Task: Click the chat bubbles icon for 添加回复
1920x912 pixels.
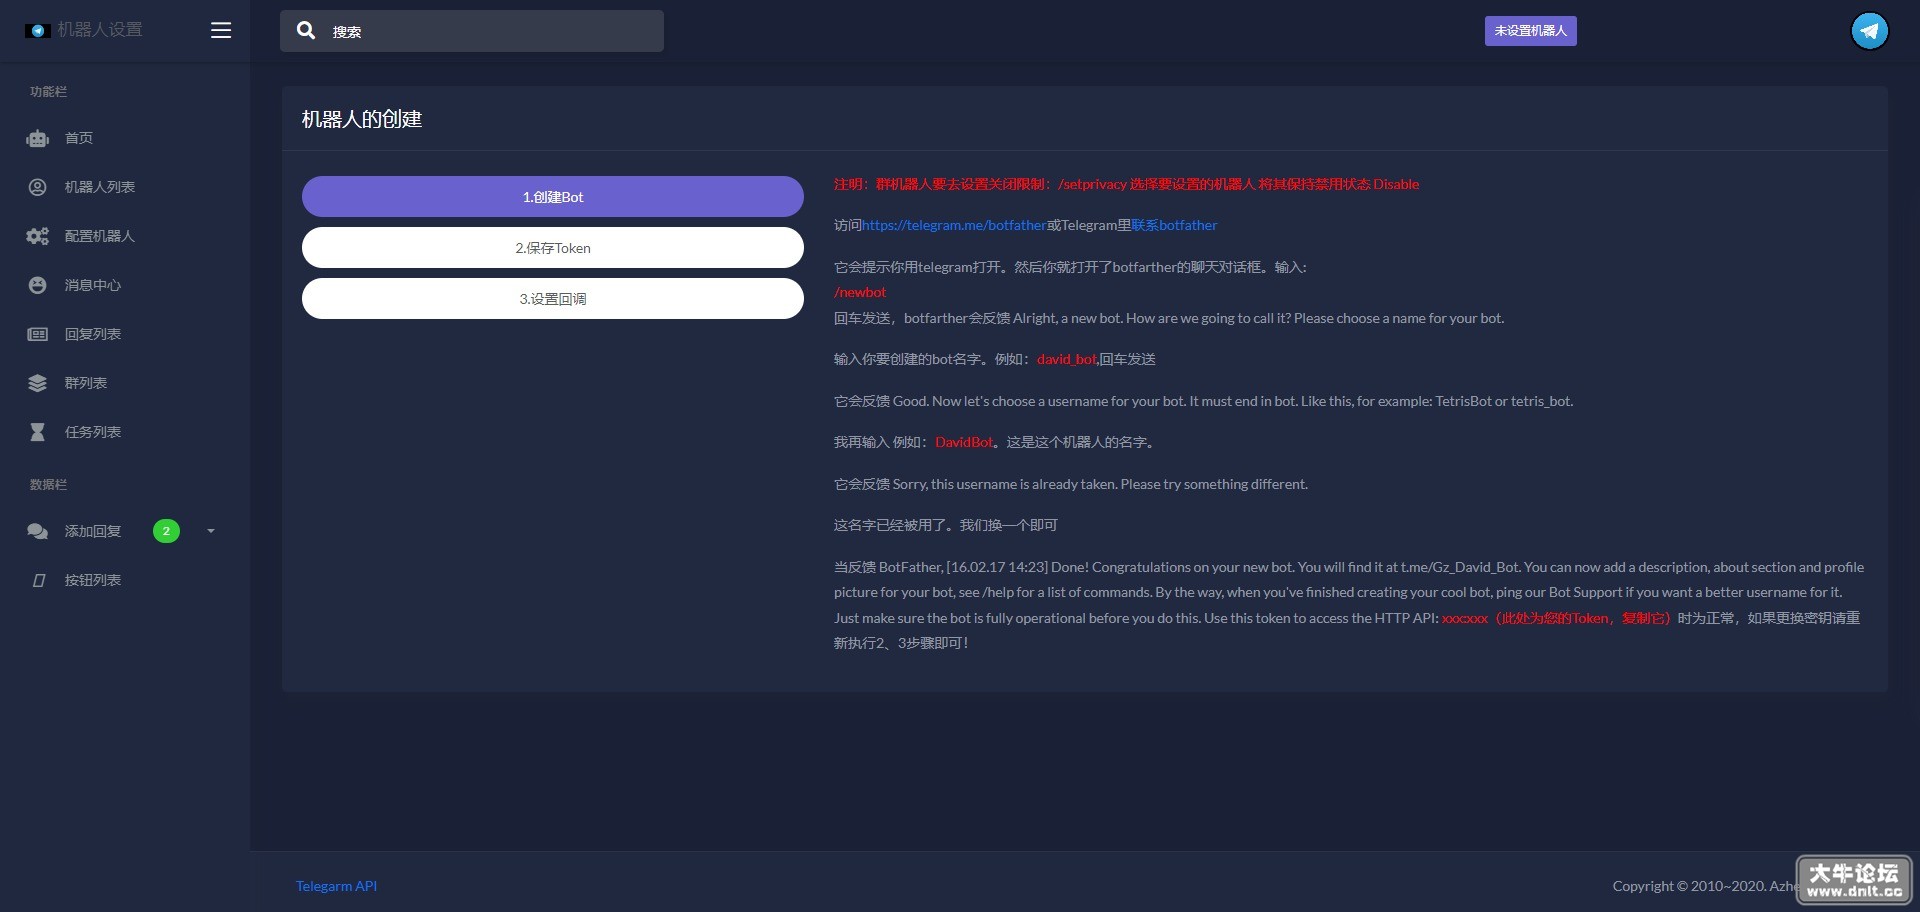Action: [38, 531]
